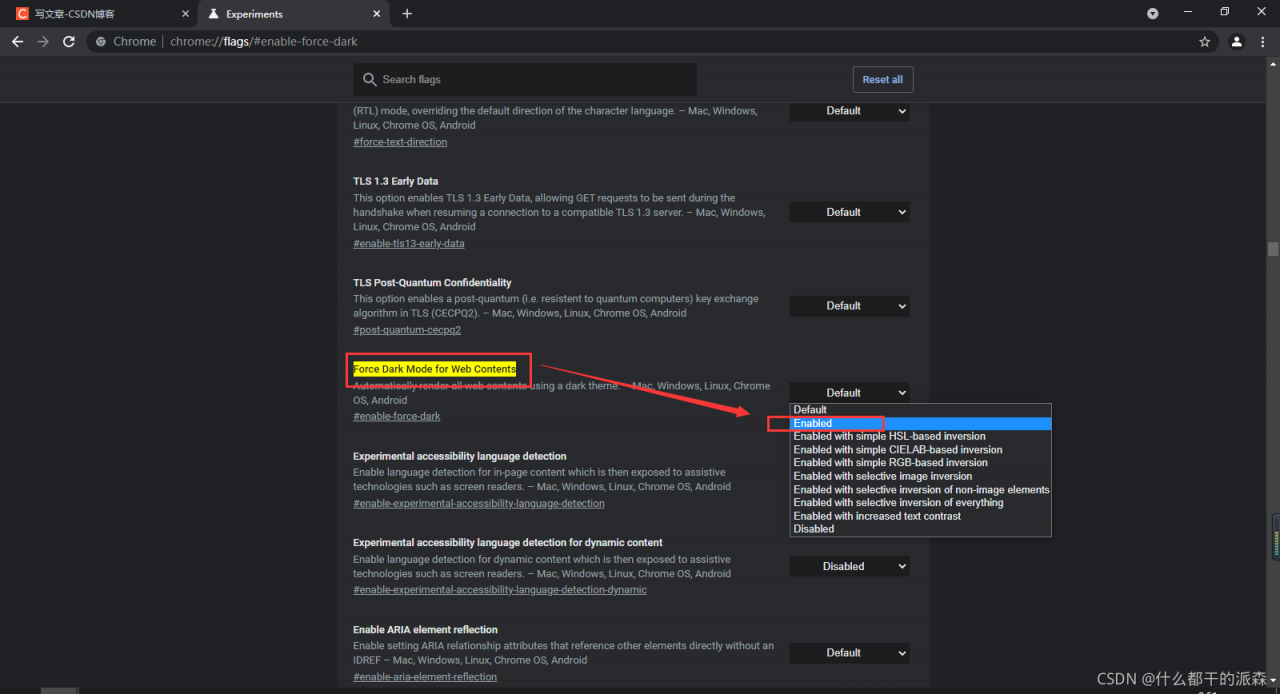
Task: Select Disabled in the dropdown list
Action: pyautogui.click(x=920, y=529)
